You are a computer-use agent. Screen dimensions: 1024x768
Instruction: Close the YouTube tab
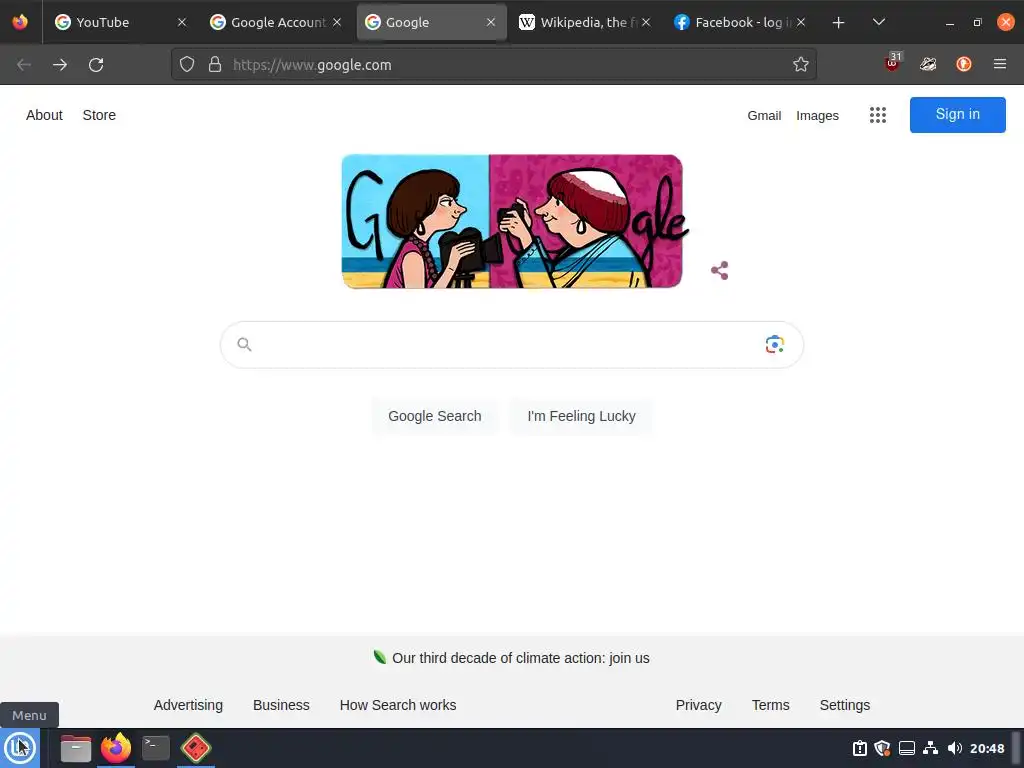(x=182, y=22)
